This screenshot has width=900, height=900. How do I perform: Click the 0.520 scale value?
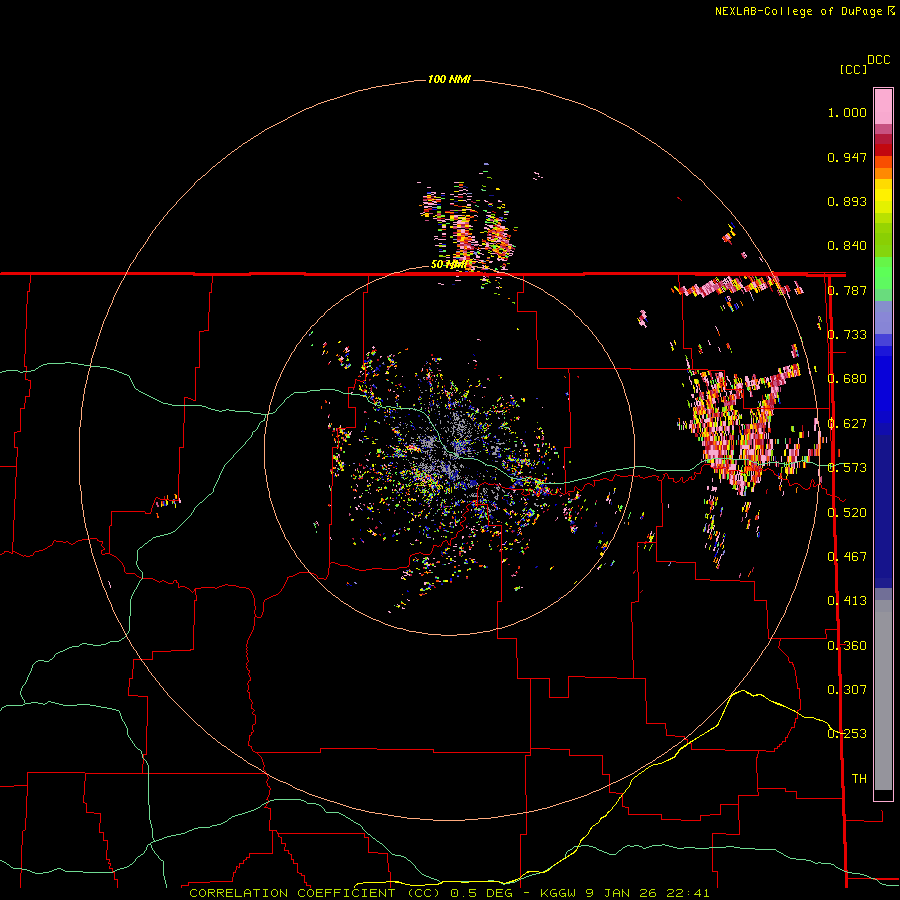[x=847, y=513]
